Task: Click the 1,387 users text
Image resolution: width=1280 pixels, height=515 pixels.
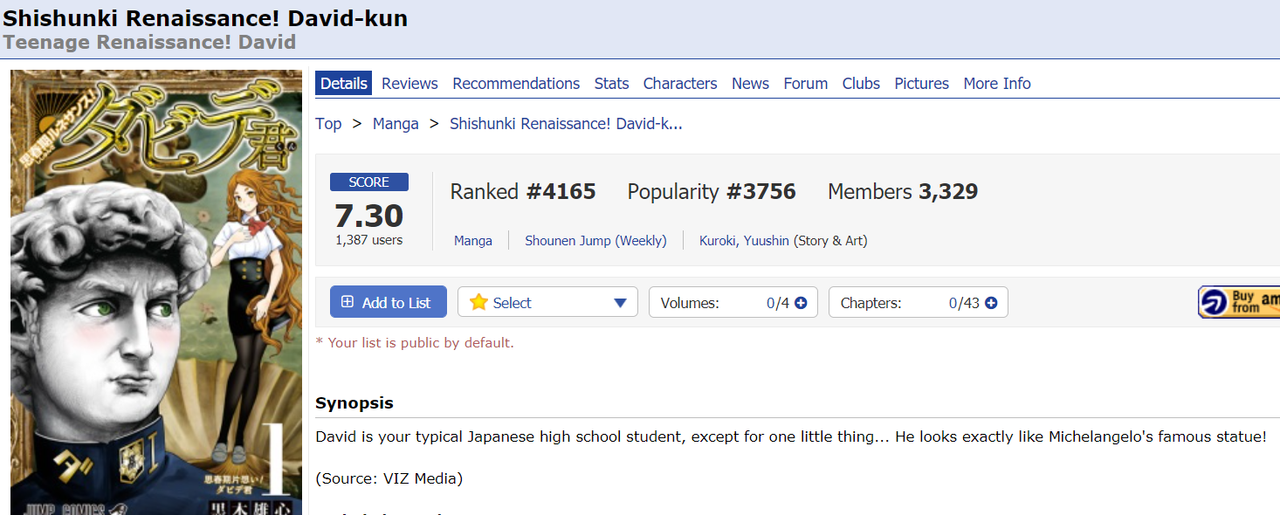Action: point(369,240)
